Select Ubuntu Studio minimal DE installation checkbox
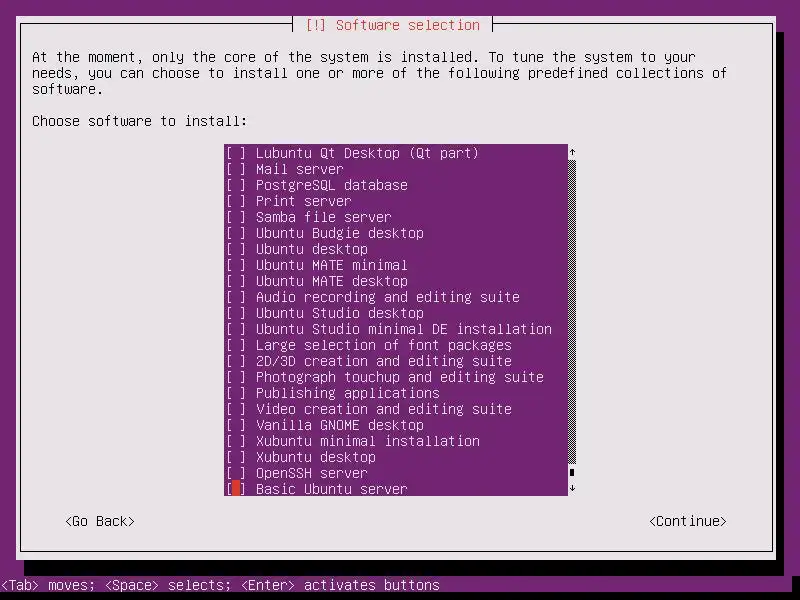 tap(236, 329)
